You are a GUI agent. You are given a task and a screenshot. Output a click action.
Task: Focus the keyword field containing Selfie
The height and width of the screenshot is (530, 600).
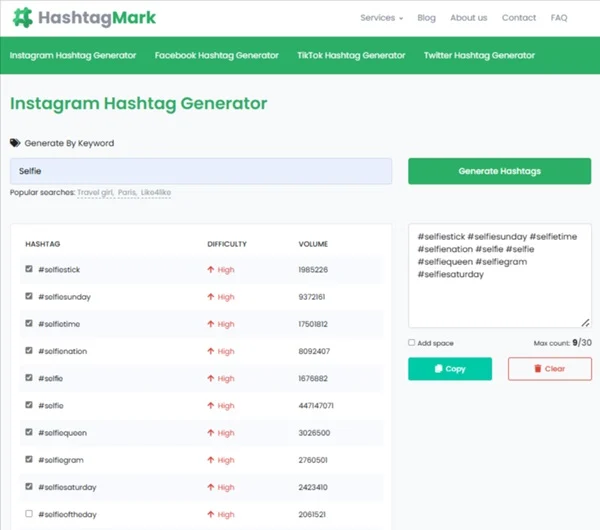point(201,171)
